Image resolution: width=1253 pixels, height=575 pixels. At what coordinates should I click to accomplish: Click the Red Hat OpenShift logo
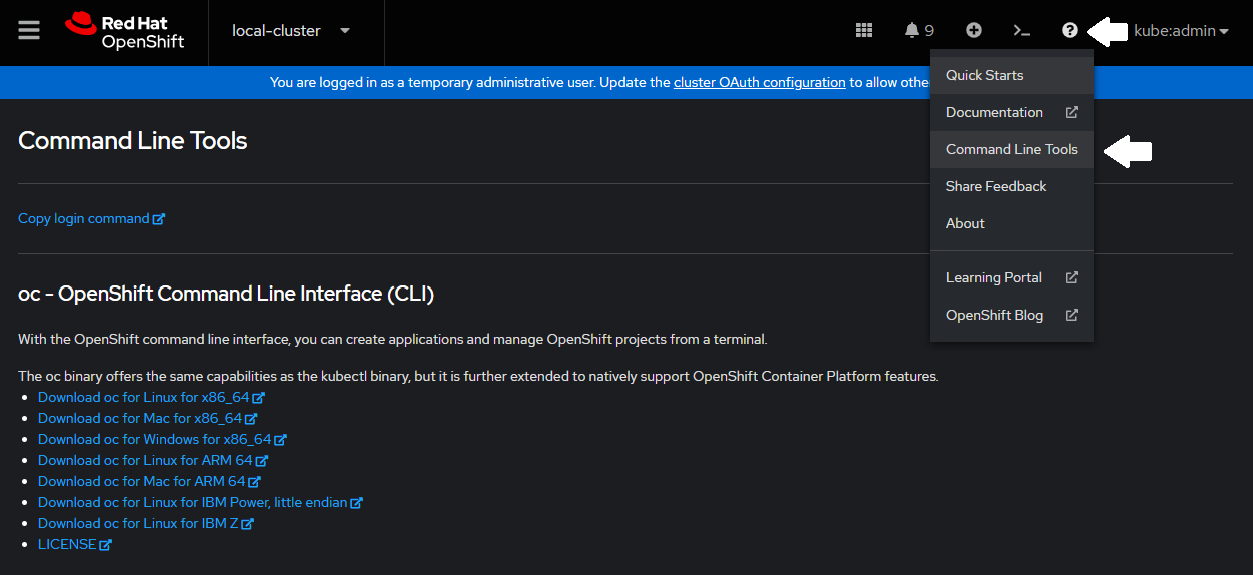tap(125, 30)
